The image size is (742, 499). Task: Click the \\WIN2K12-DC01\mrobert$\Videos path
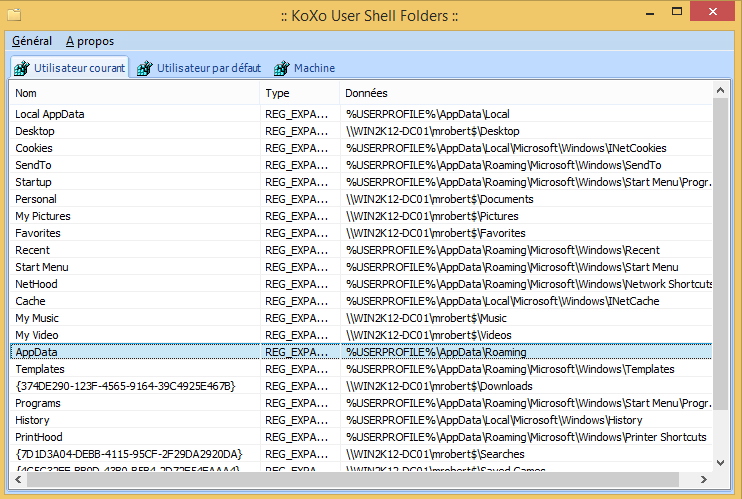(x=429, y=336)
